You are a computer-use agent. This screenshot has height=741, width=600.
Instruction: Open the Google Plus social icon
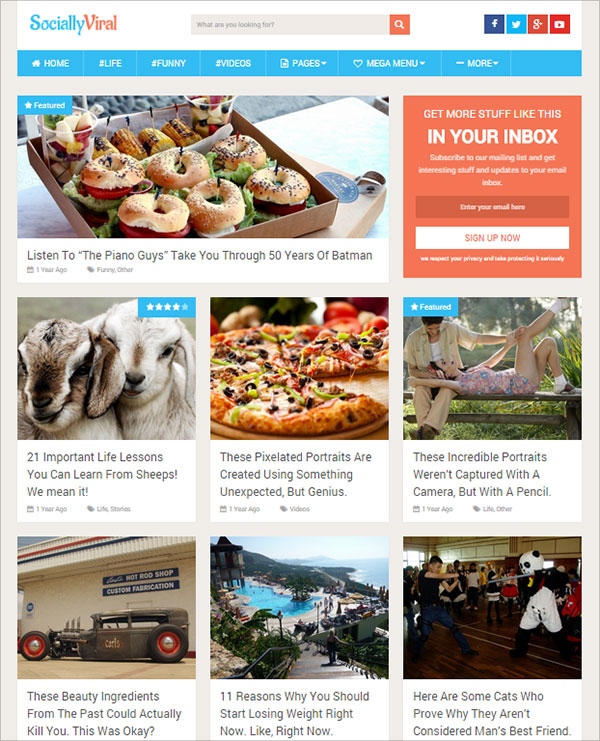coord(538,24)
